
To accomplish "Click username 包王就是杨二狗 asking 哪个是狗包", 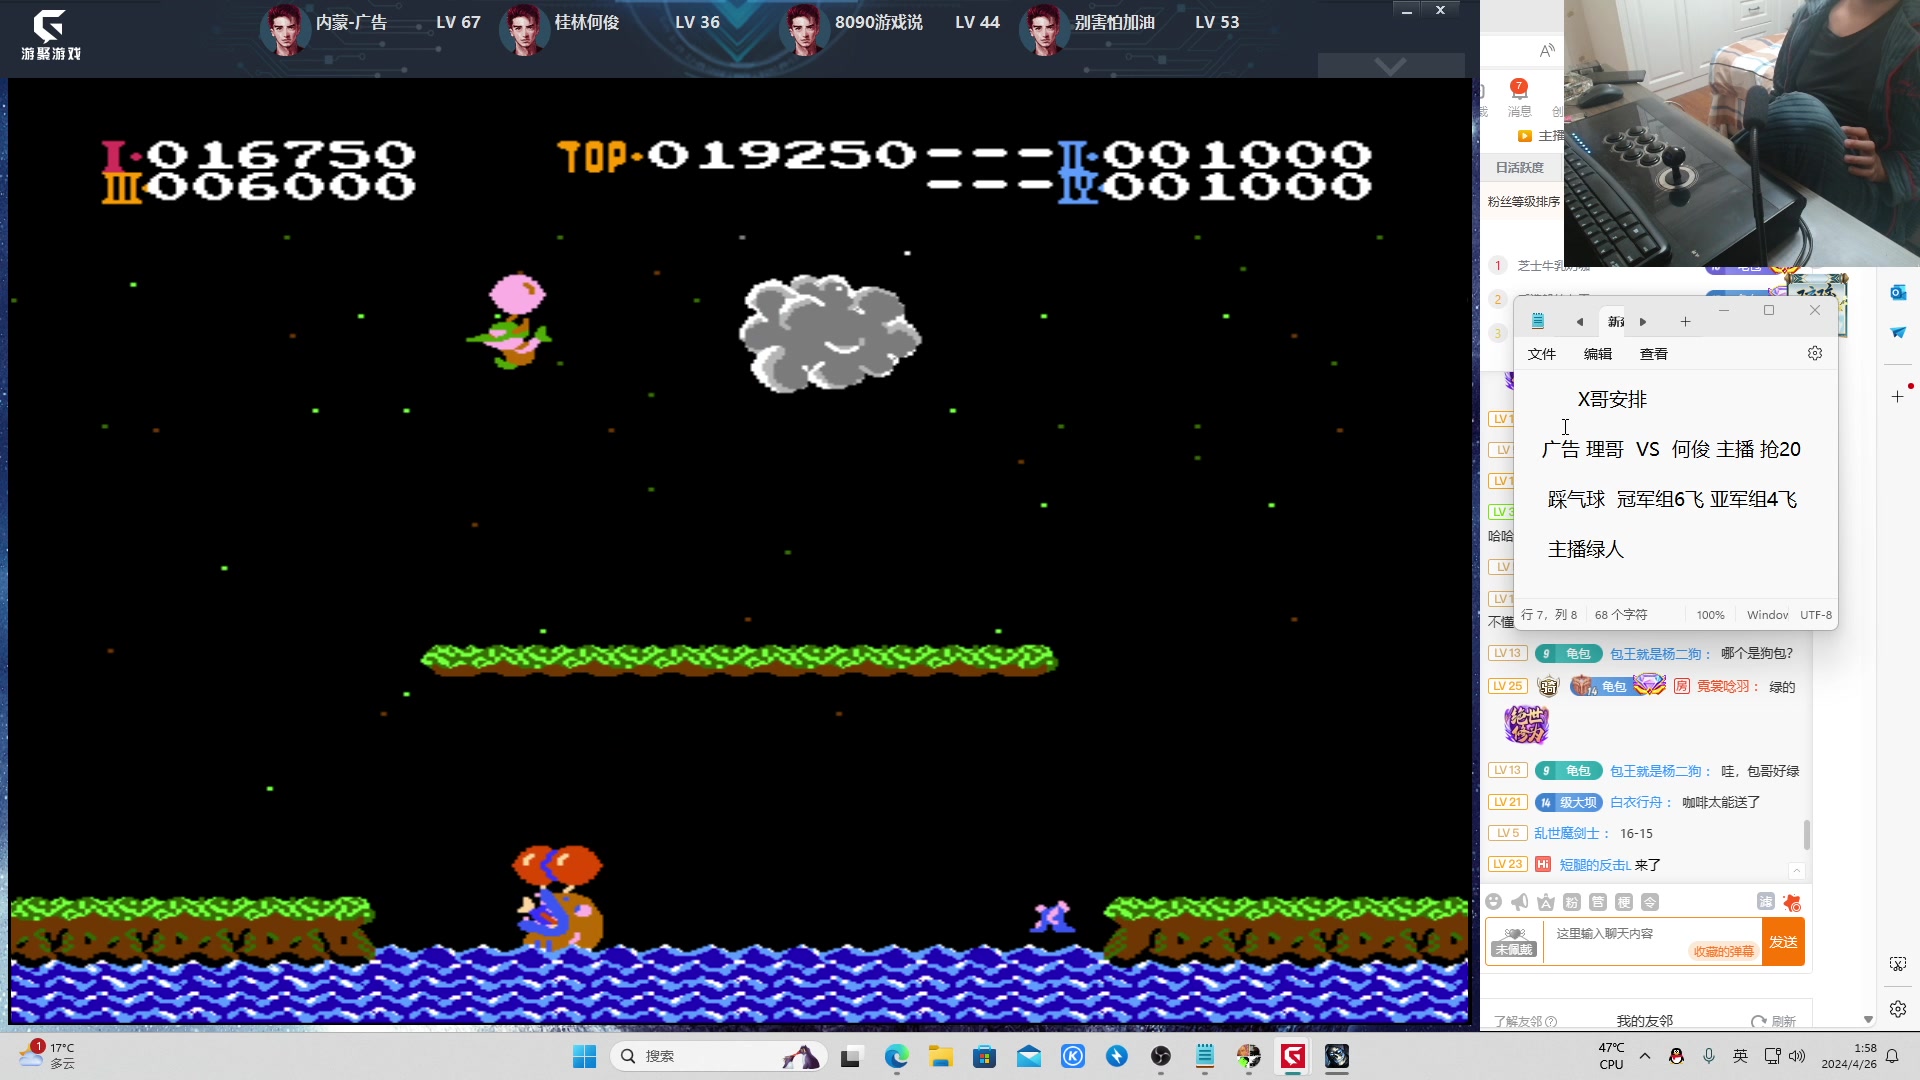I will (x=1656, y=653).
